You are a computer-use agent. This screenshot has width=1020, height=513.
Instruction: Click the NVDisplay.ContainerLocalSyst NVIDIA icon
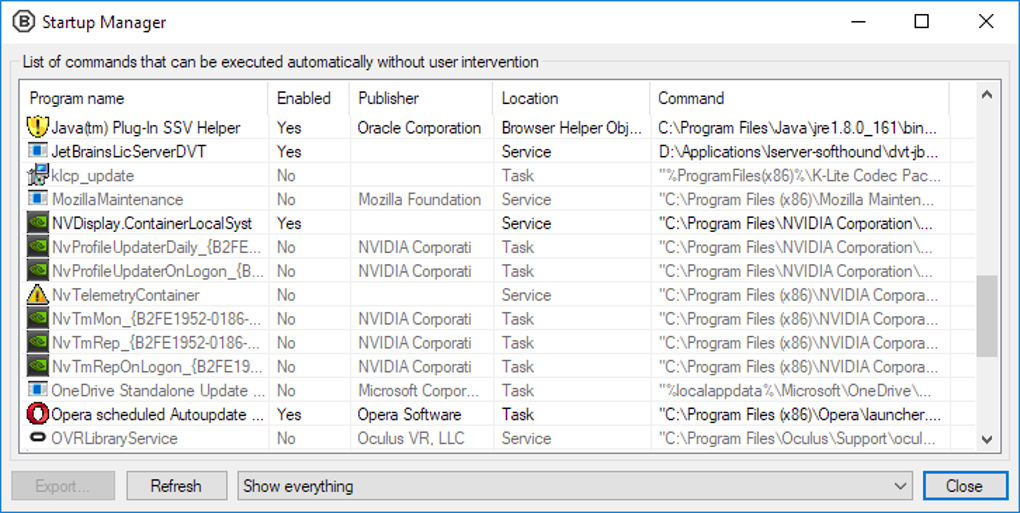(x=38, y=224)
